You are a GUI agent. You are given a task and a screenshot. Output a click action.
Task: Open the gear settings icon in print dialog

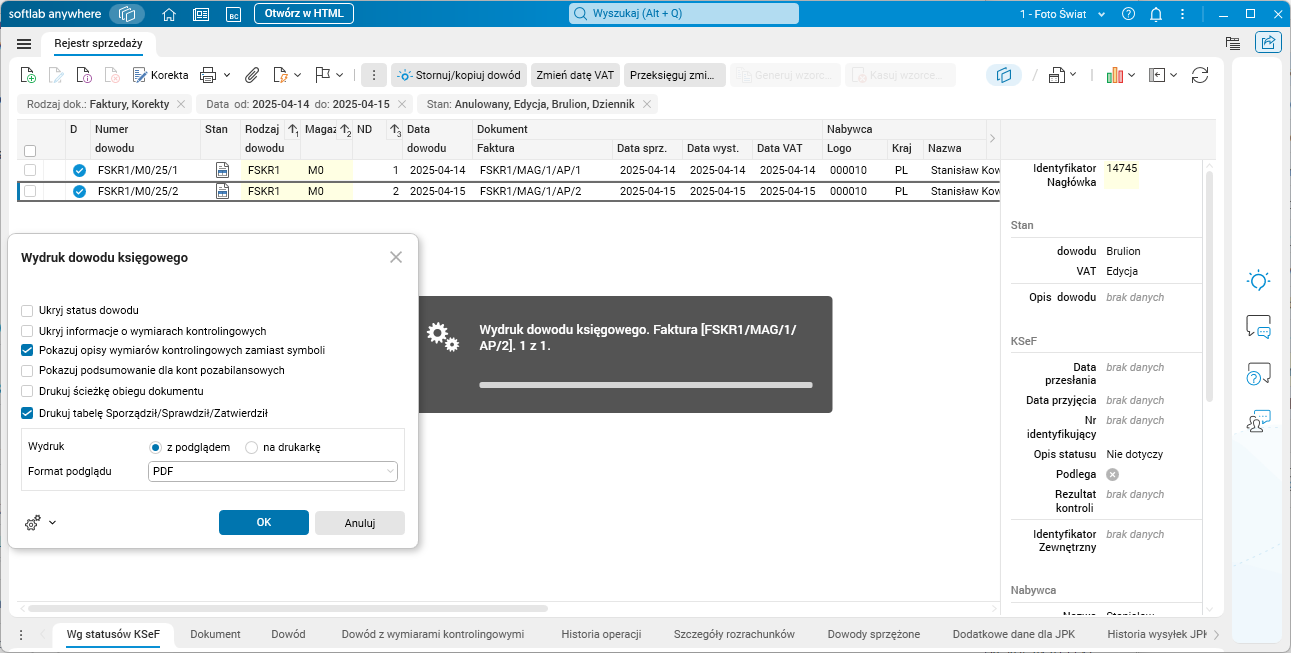[32, 522]
